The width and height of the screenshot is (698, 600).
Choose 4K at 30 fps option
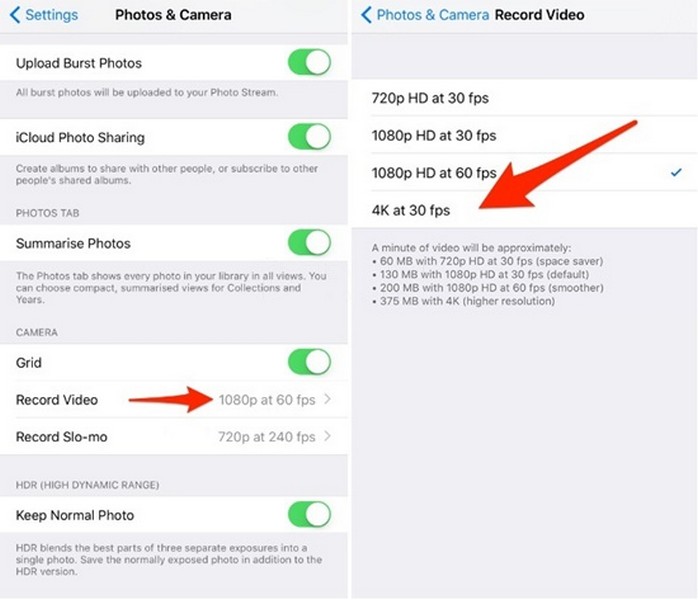(x=524, y=210)
